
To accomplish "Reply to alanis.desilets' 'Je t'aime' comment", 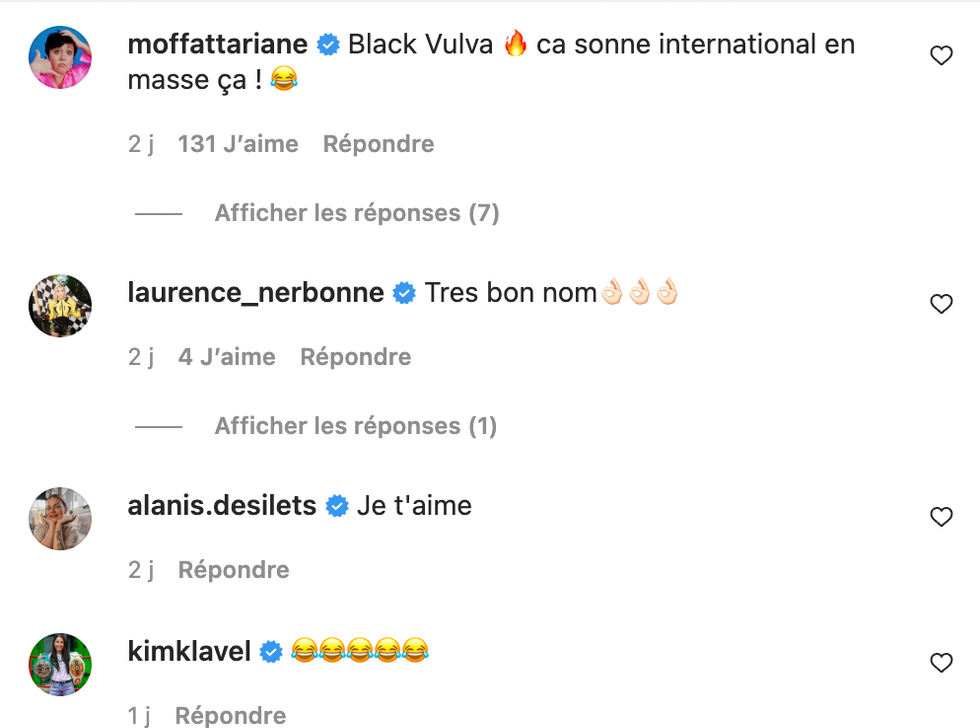I will (233, 569).
